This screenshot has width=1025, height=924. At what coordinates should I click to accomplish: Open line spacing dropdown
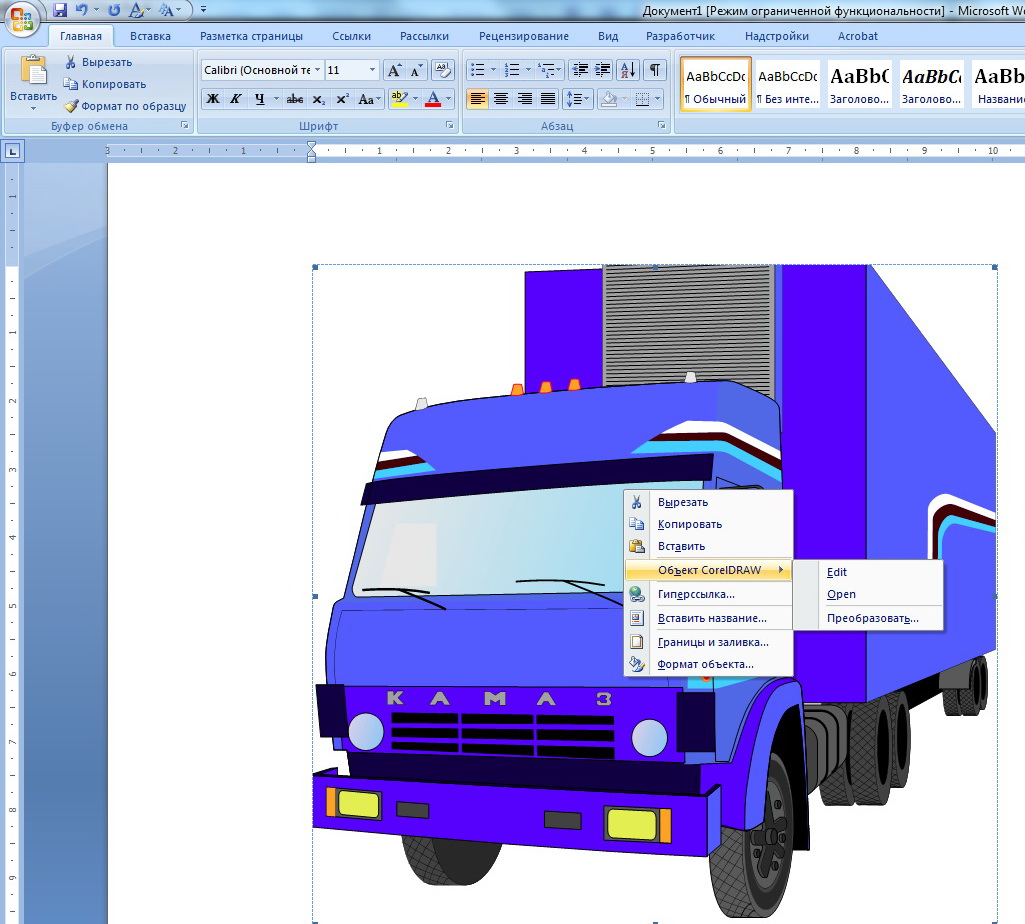577,99
